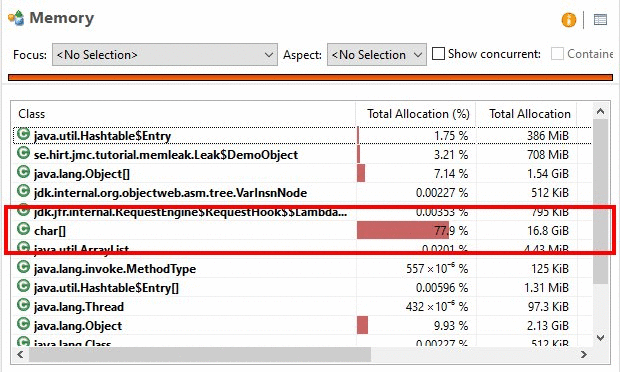The height and width of the screenshot is (372, 620).
Task: Click class icon beside java.lang.Thread
Action: (x=23, y=305)
